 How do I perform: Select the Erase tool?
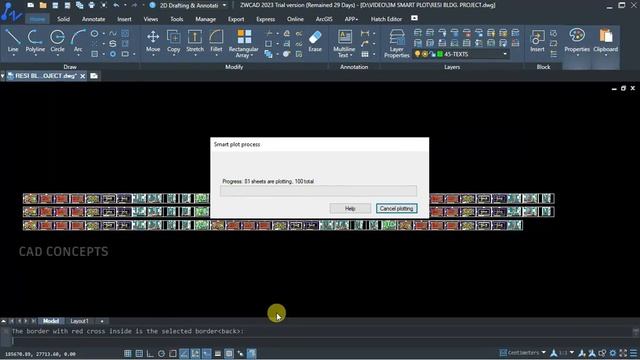point(315,40)
